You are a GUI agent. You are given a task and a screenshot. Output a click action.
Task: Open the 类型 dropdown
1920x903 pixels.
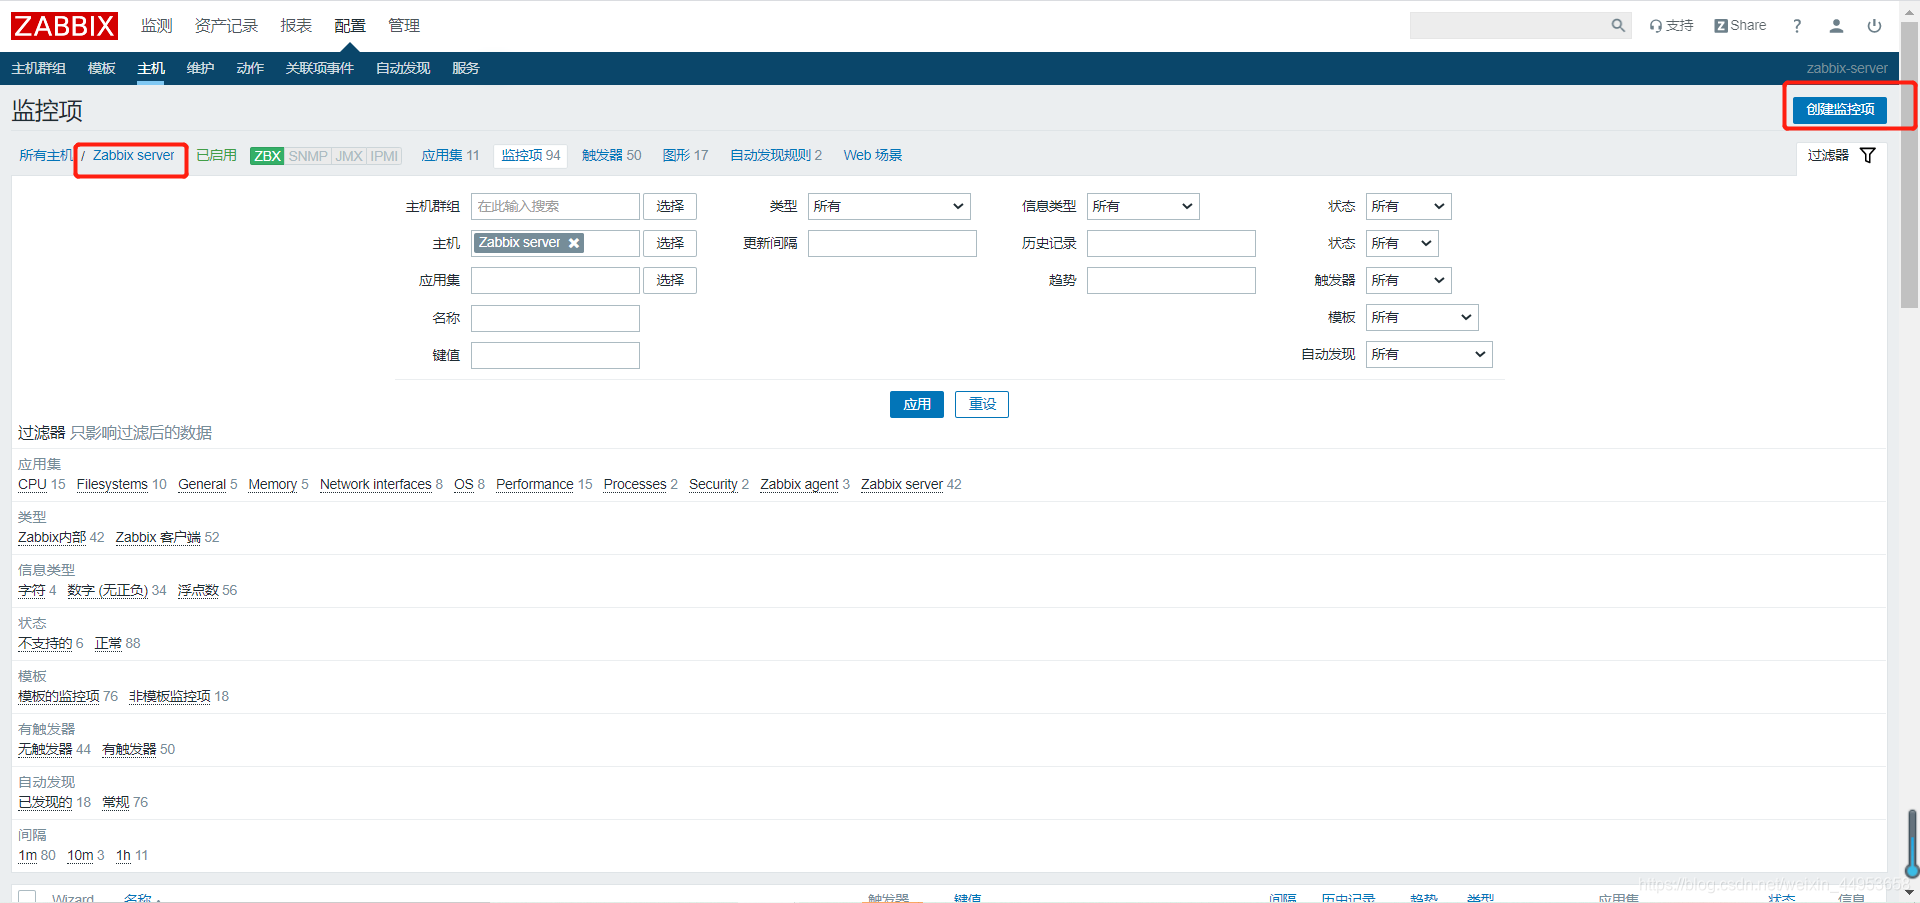tap(888, 207)
